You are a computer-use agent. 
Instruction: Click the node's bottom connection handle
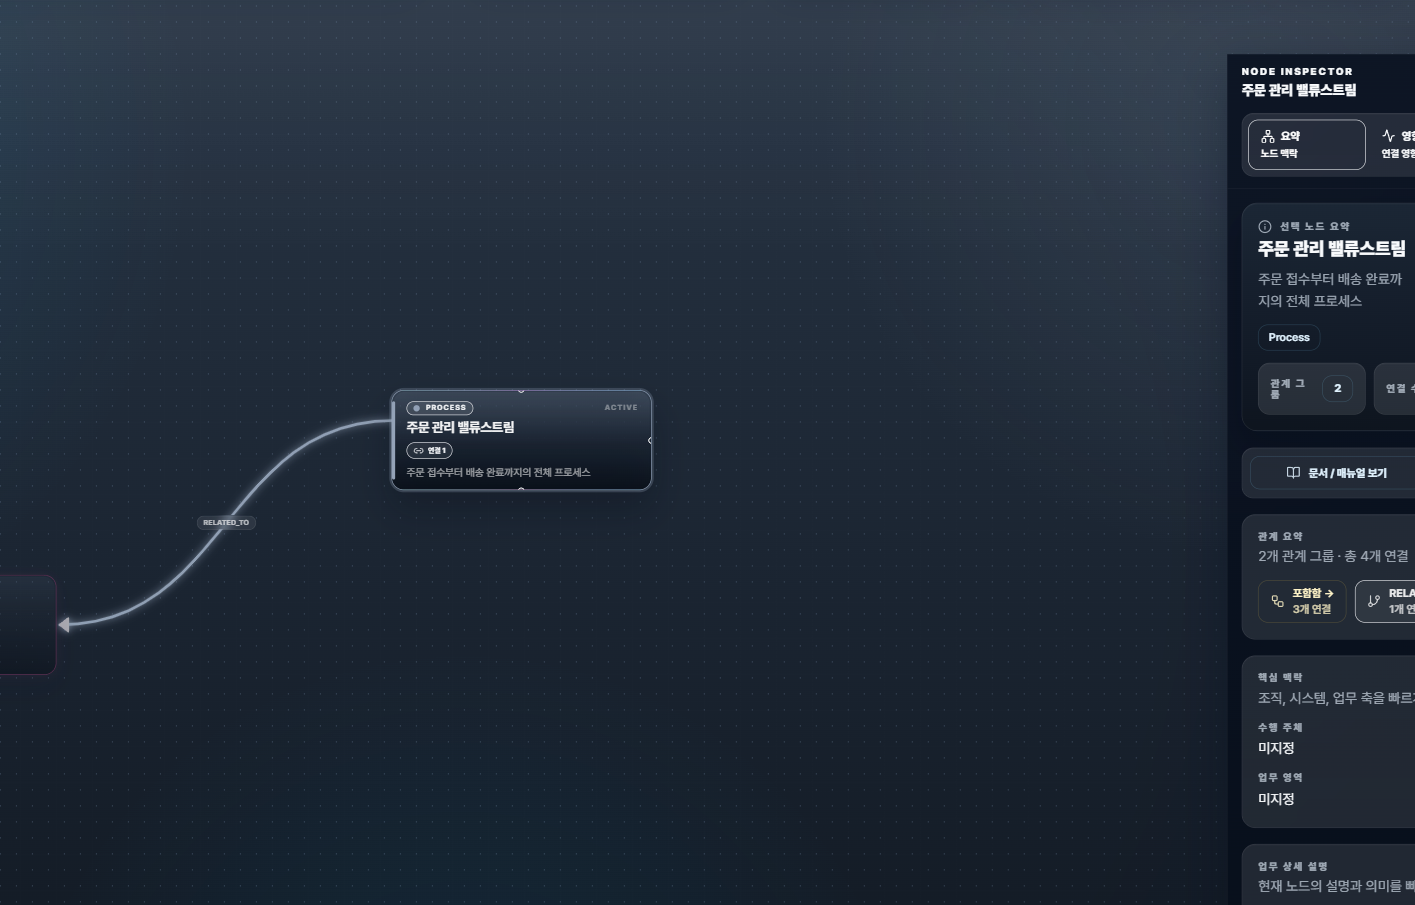coord(521,489)
